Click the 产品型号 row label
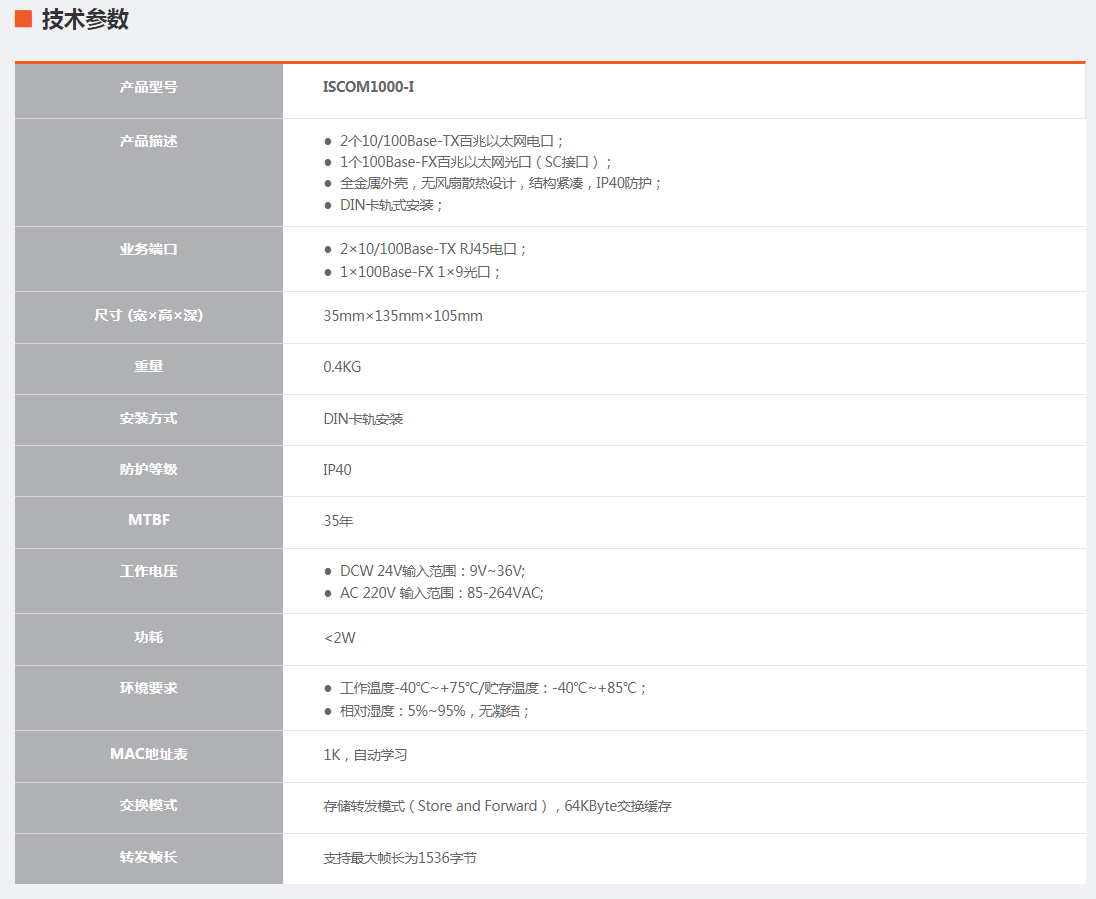1096x899 pixels. point(148,87)
